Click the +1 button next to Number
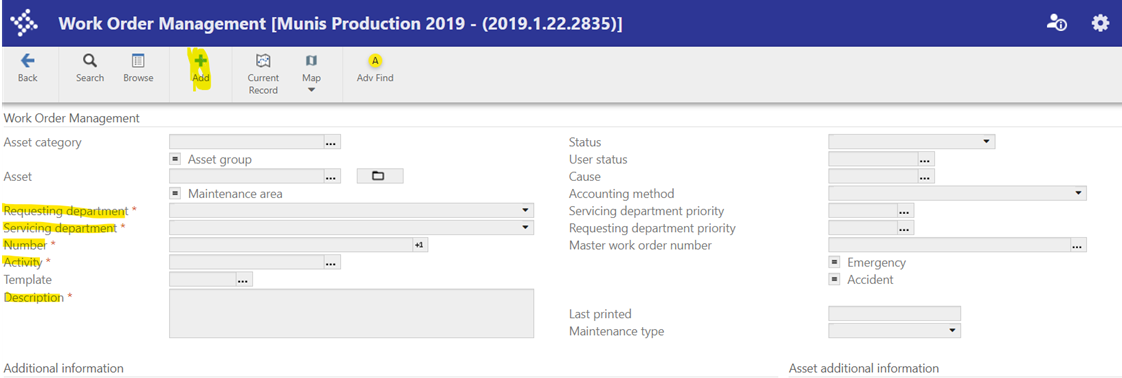1122x378 pixels. pyautogui.click(x=420, y=245)
